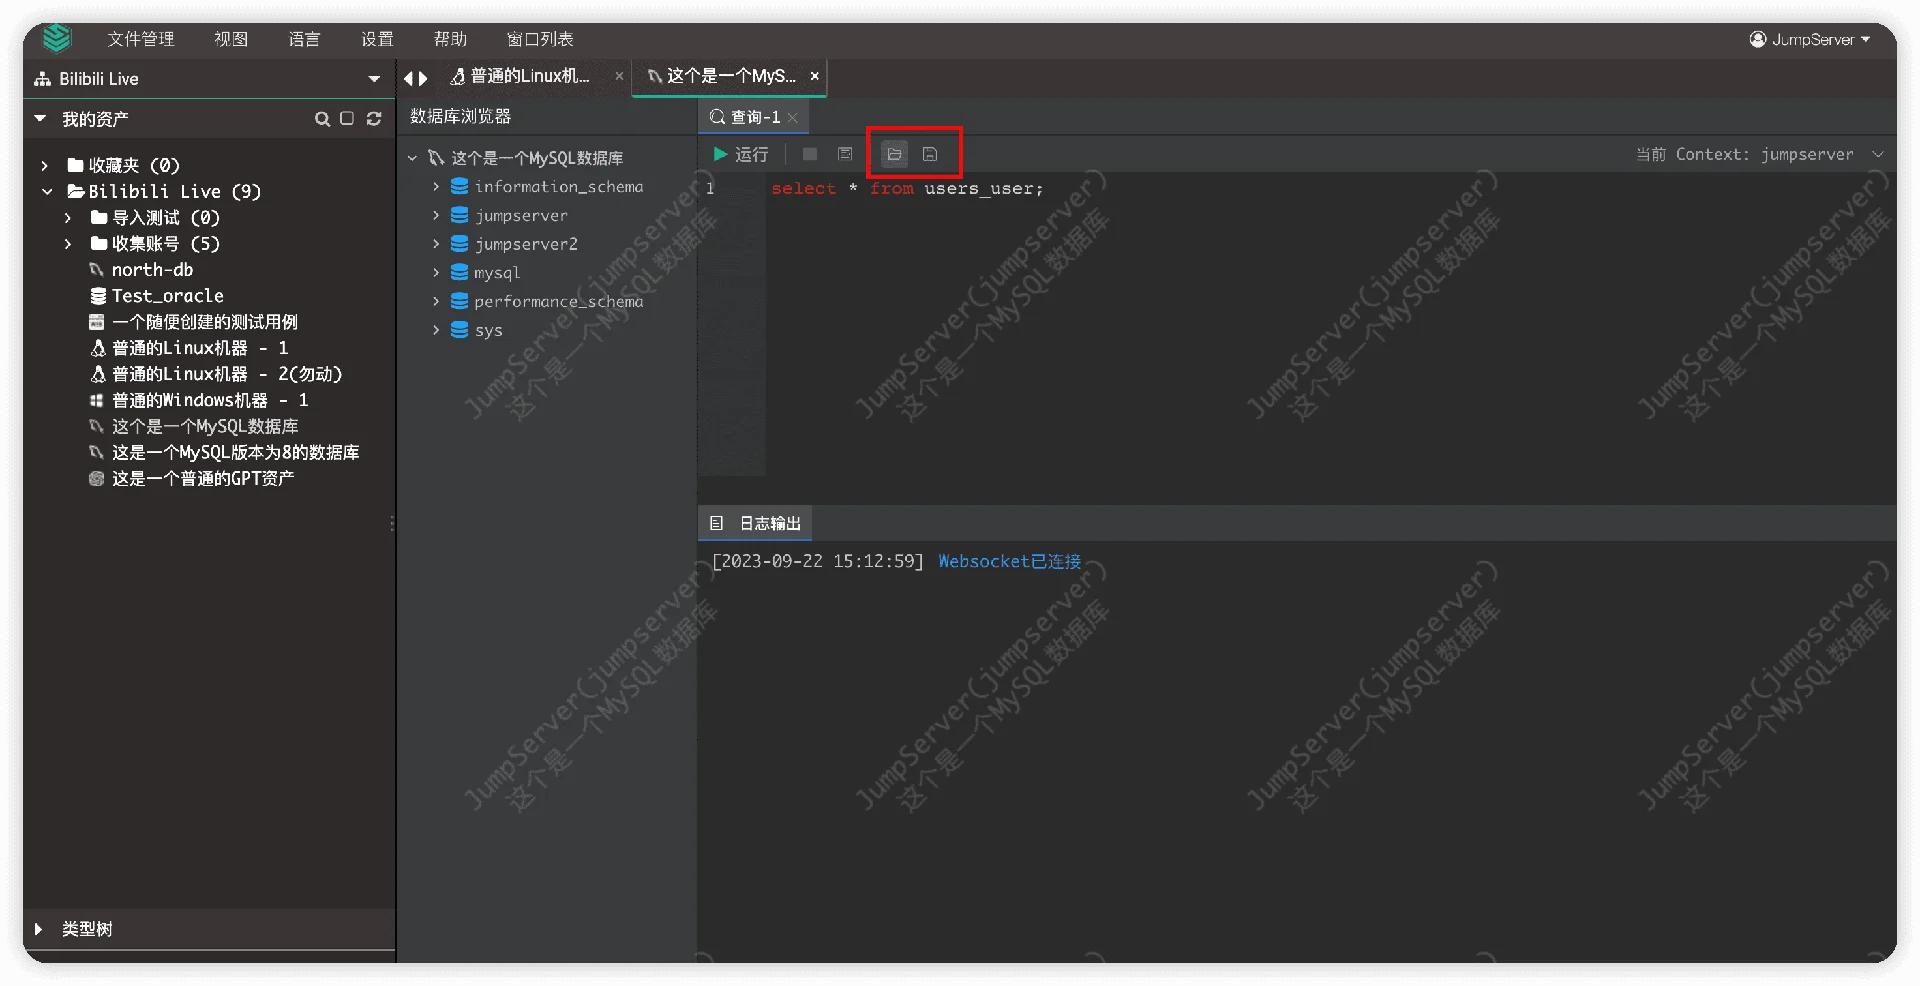Collapse the 这个是一个MySQL数据库 browser node

pyautogui.click(x=412, y=158)
